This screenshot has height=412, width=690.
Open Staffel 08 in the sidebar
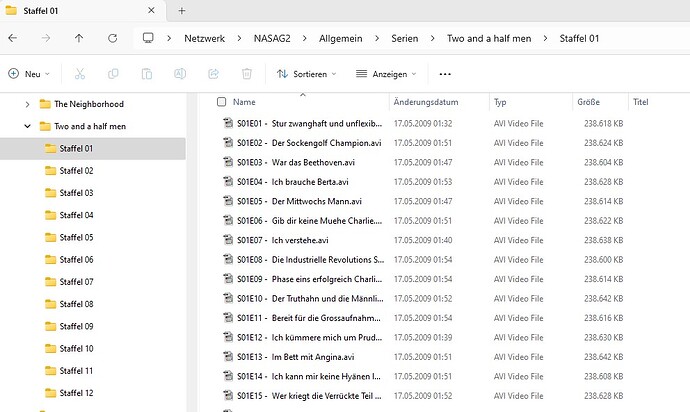coord(76,304)
